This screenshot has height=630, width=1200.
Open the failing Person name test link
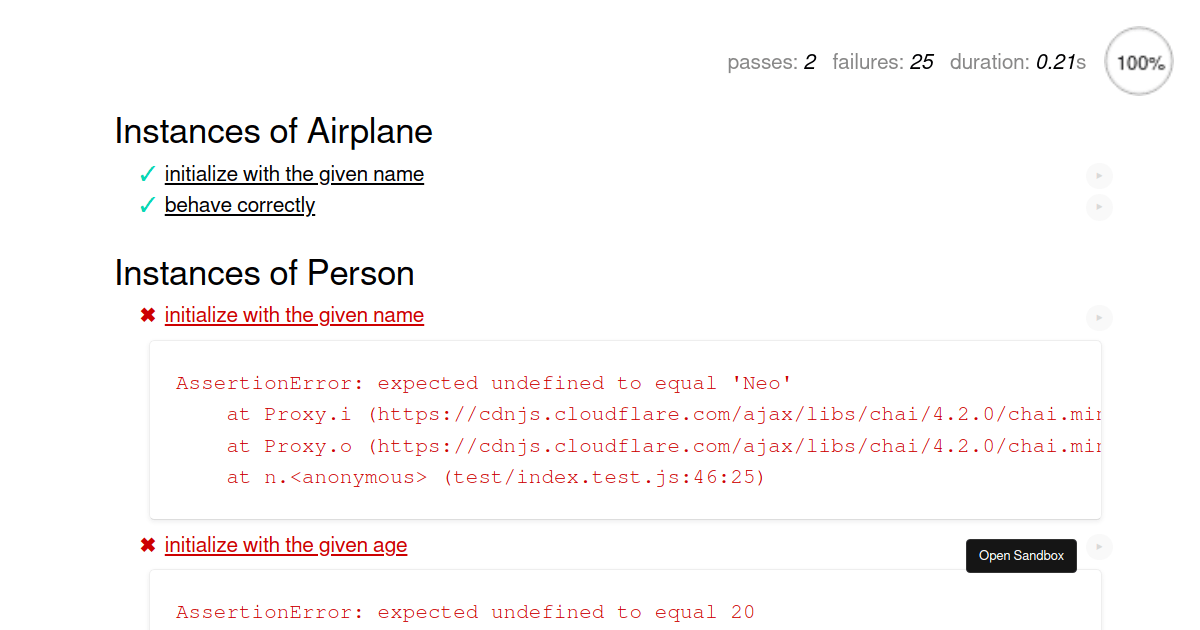pyautogui.click(x=294, y=314)
